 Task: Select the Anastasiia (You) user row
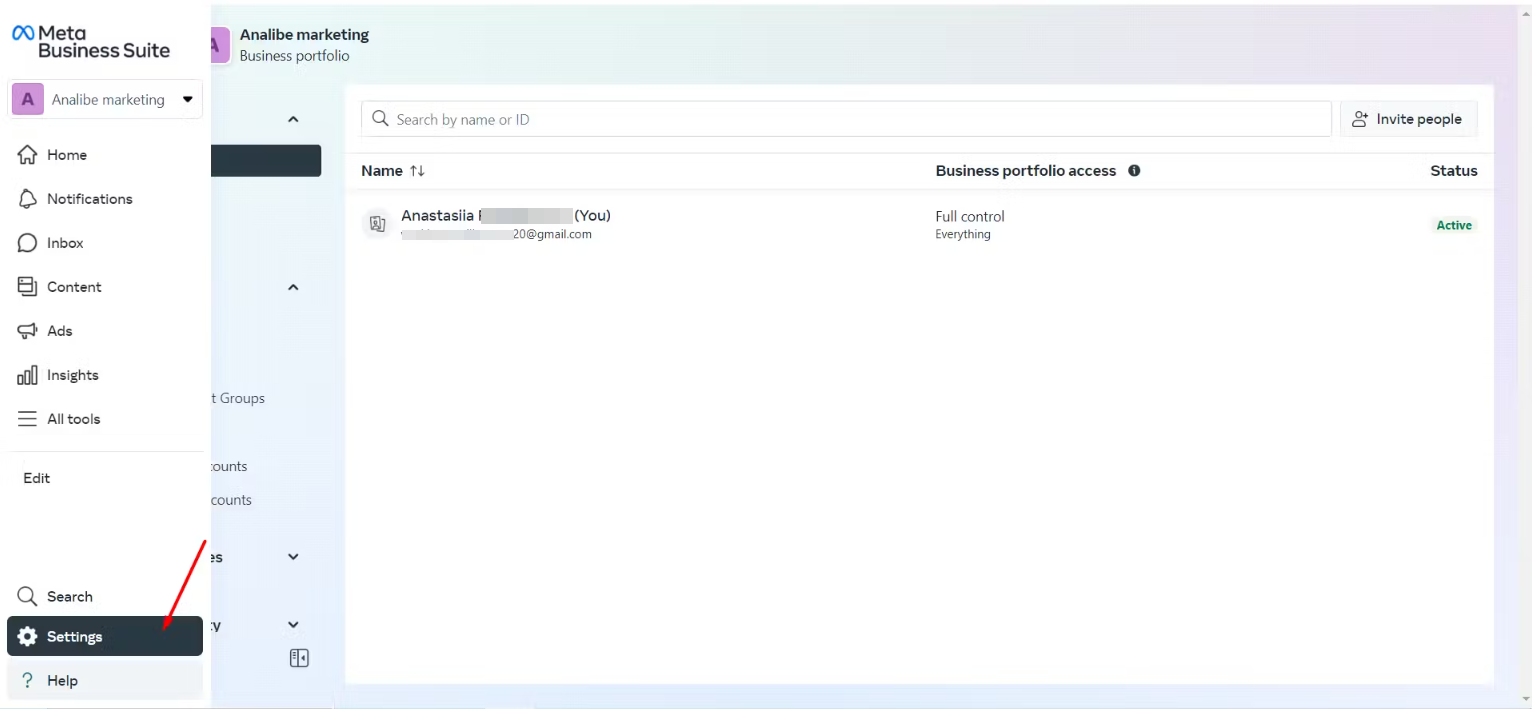coord(919,225)
